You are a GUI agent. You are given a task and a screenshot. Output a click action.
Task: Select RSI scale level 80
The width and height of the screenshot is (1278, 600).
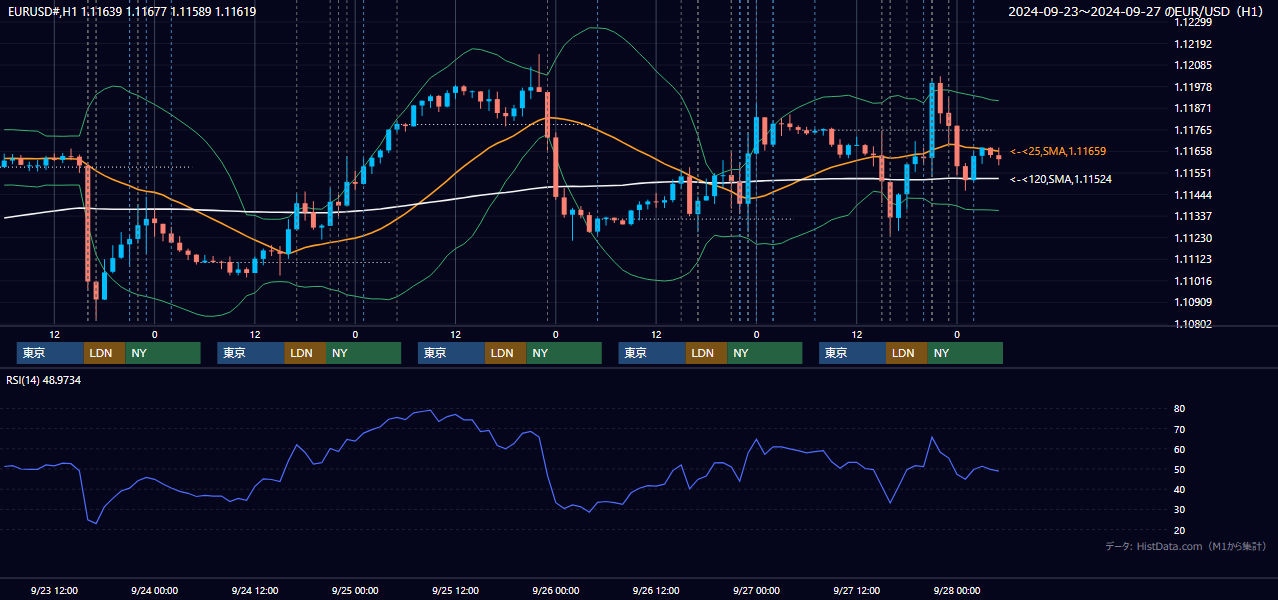tap(1180, 409)
